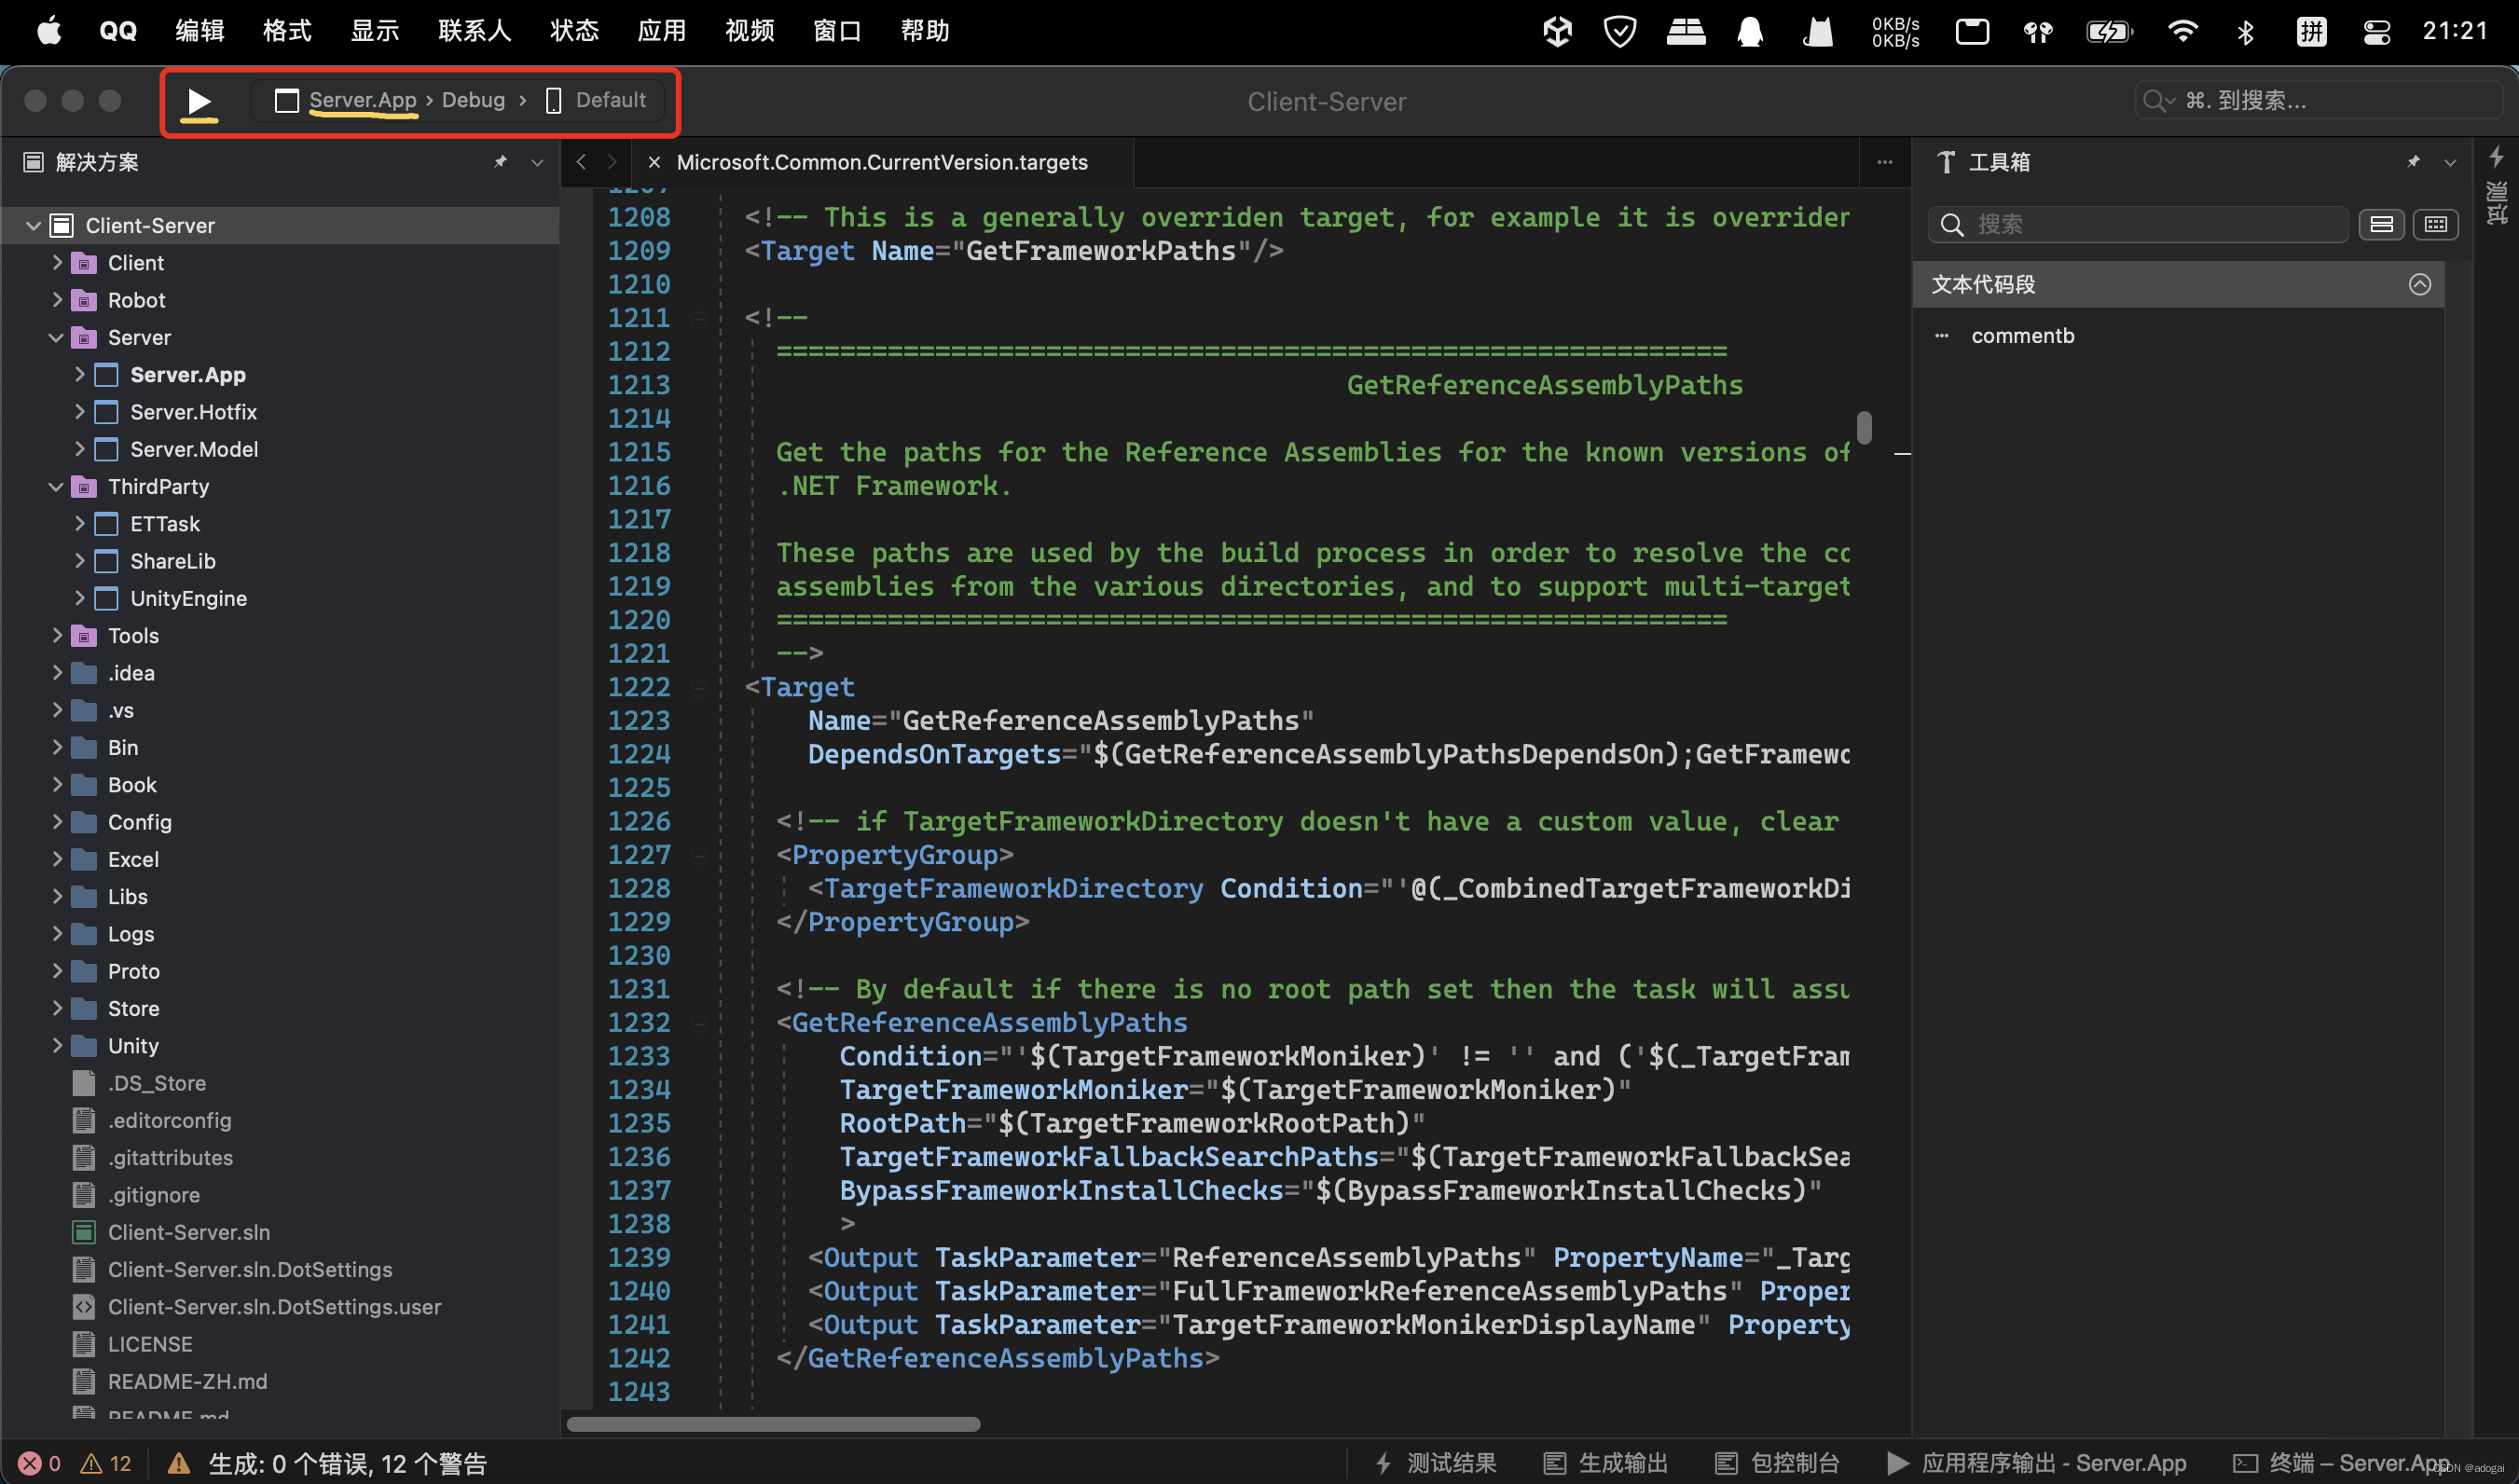Switch toolbox to list view
Image resolution: width=2519 pixels, height=1484 pixels.
pos(2382,224)
